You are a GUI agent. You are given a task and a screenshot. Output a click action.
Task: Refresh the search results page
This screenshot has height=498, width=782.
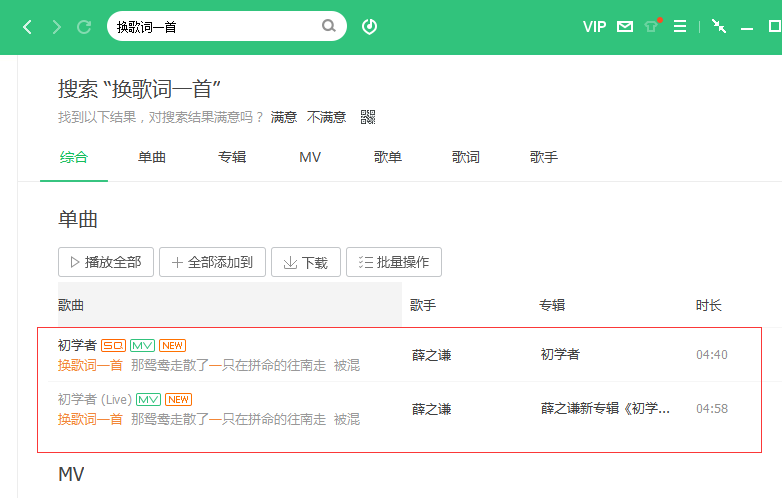click(84, 27)
